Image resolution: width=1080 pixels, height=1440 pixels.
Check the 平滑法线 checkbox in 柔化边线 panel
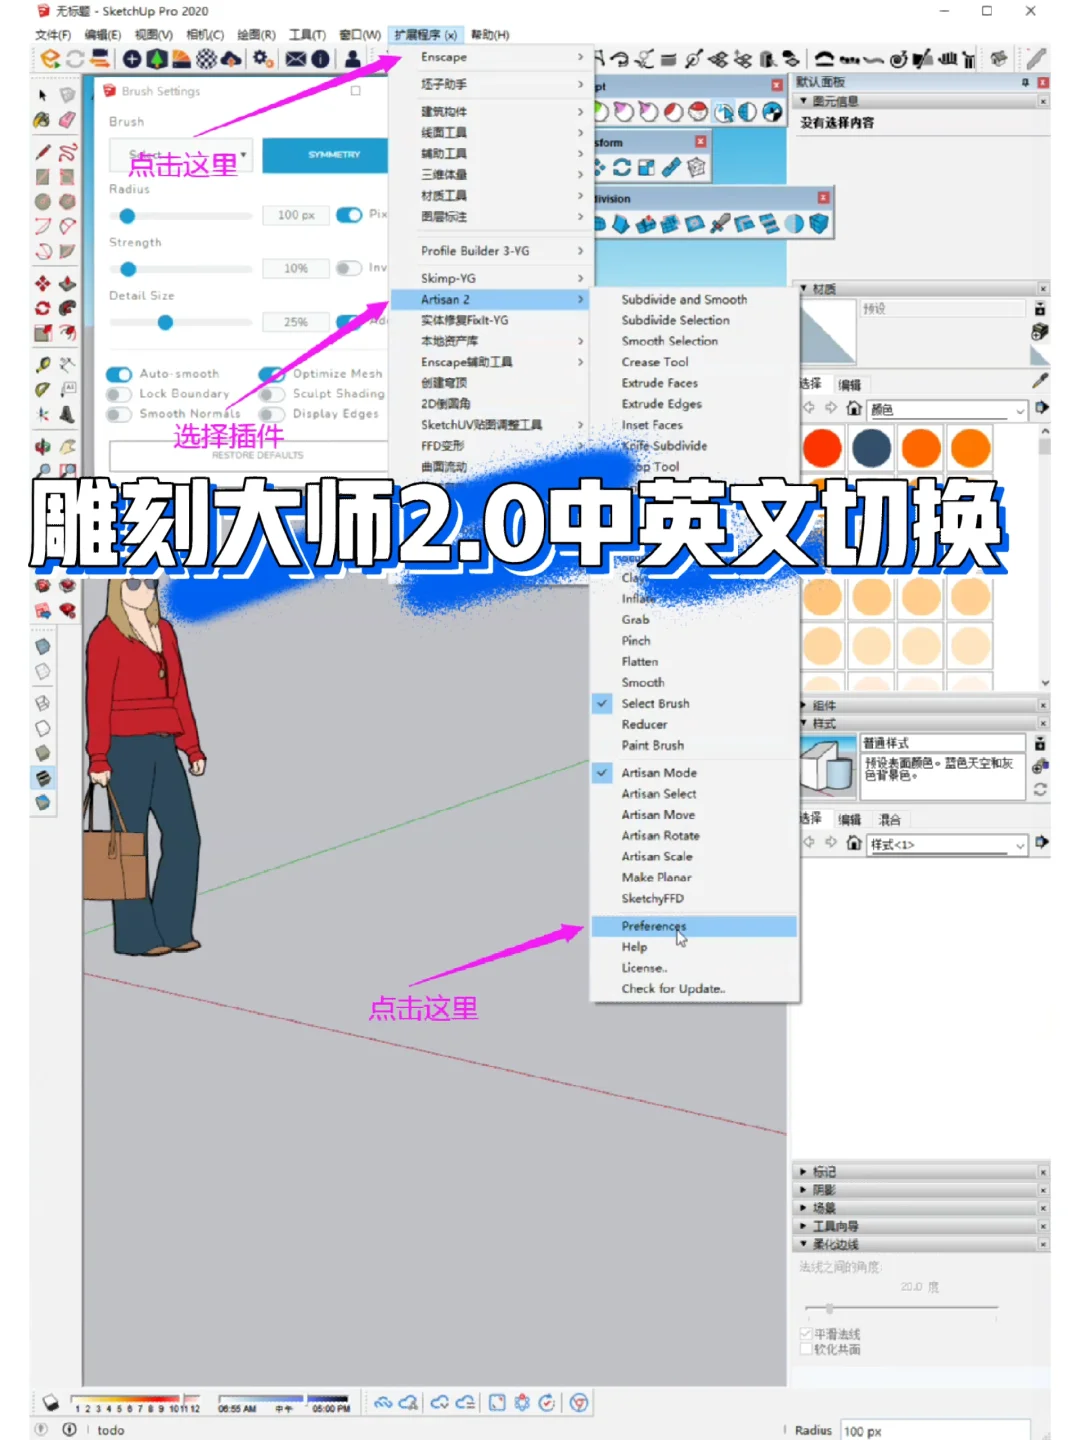click(x=806, y=1334)
